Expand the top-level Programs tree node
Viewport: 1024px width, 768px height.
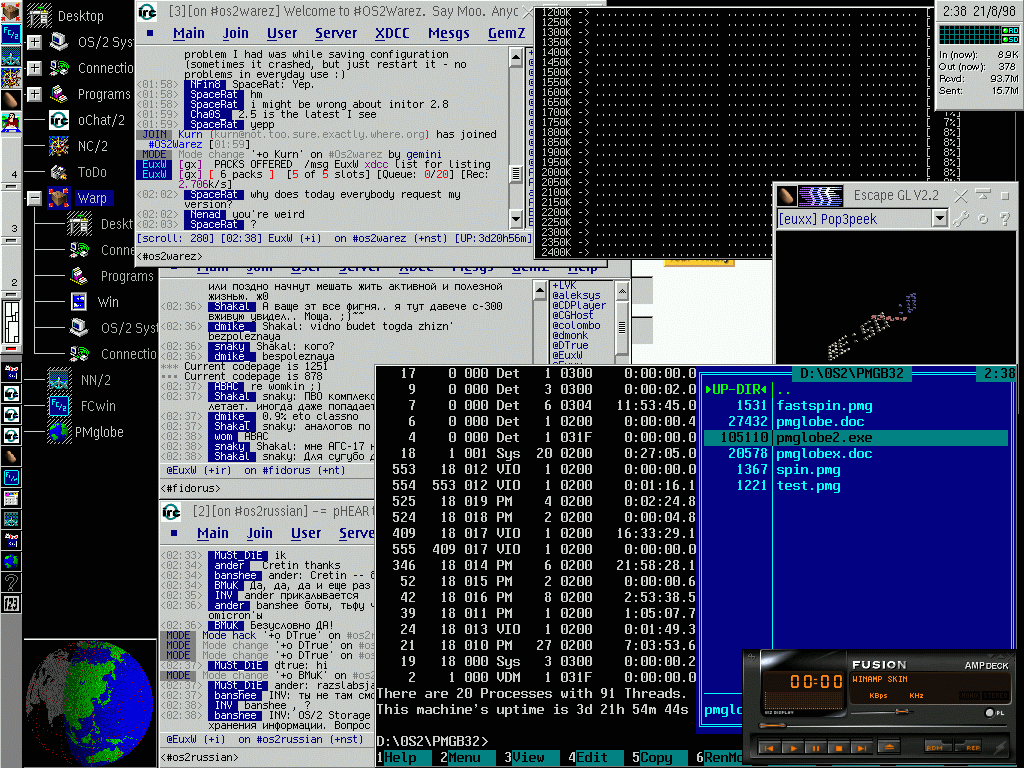point(34,94)
